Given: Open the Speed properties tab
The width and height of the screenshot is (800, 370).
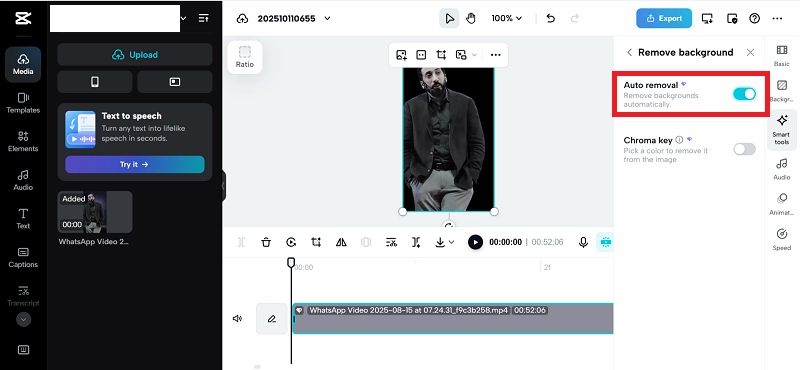Looking at the screenshot, I should [782, 239].
